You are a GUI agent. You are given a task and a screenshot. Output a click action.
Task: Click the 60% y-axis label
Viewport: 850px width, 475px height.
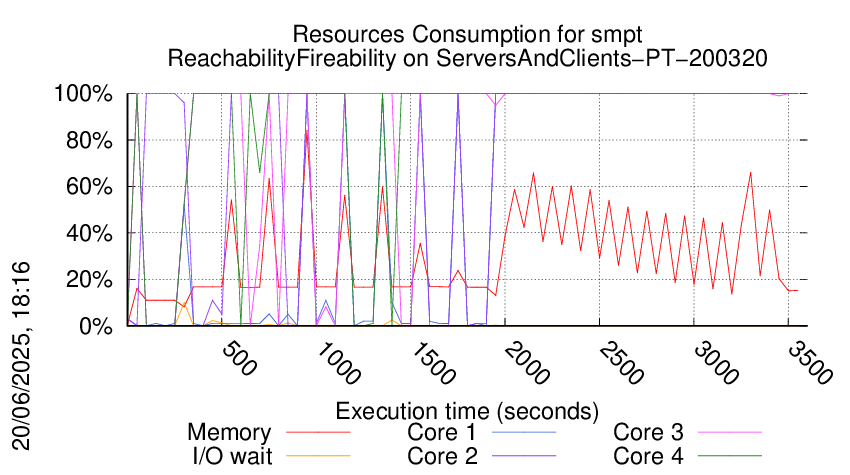tap(89, 187)
